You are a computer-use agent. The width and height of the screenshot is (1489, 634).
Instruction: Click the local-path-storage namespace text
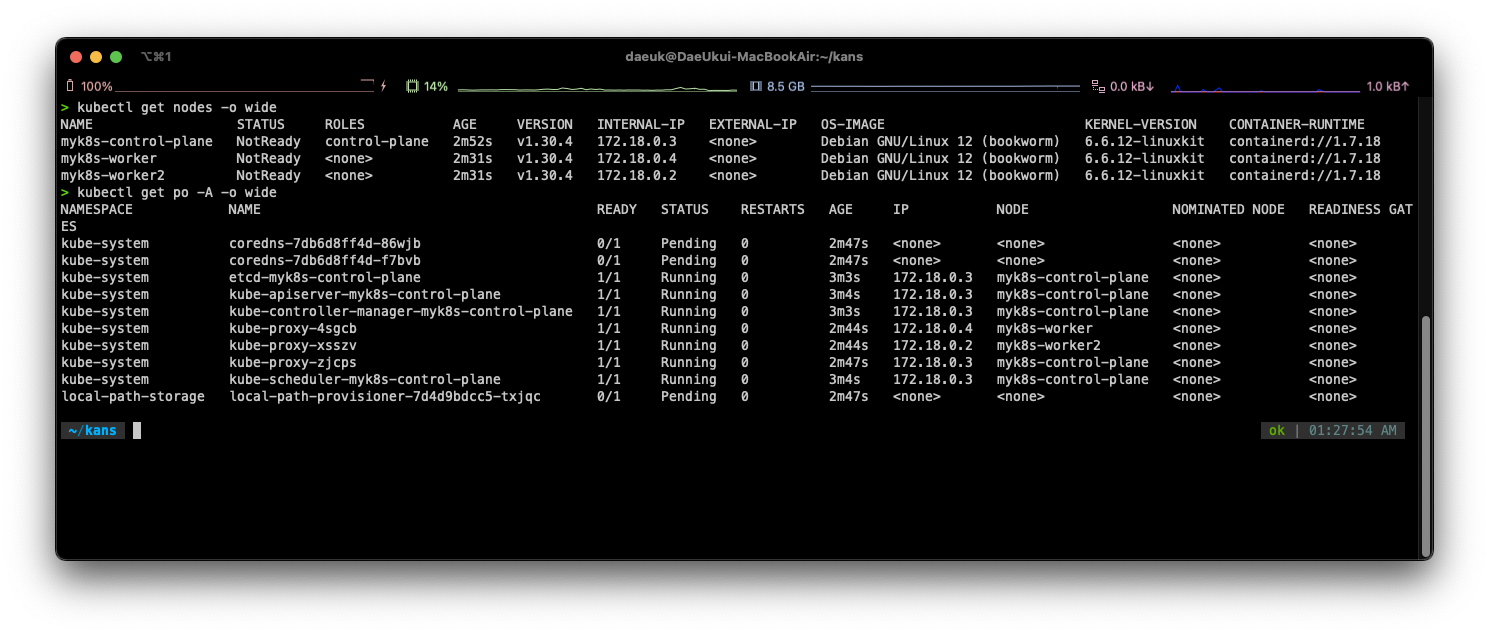pos(133,396)
